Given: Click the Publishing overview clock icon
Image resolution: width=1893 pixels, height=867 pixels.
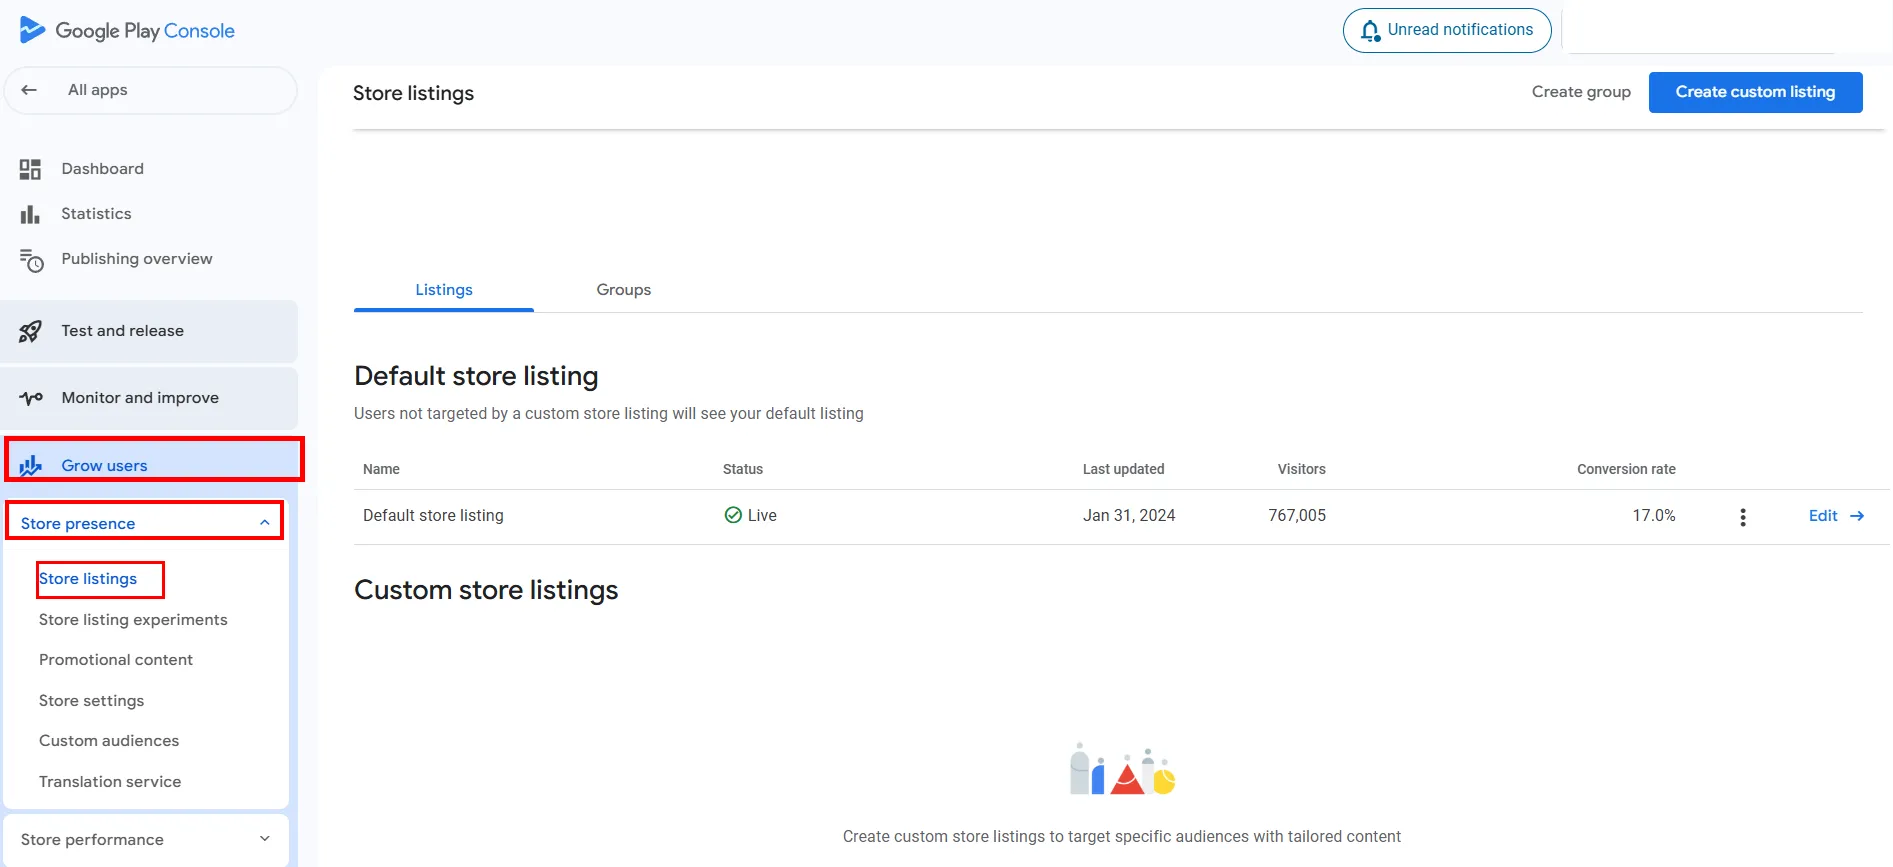Looking at the screenshot, I should (x=32, y=260).
